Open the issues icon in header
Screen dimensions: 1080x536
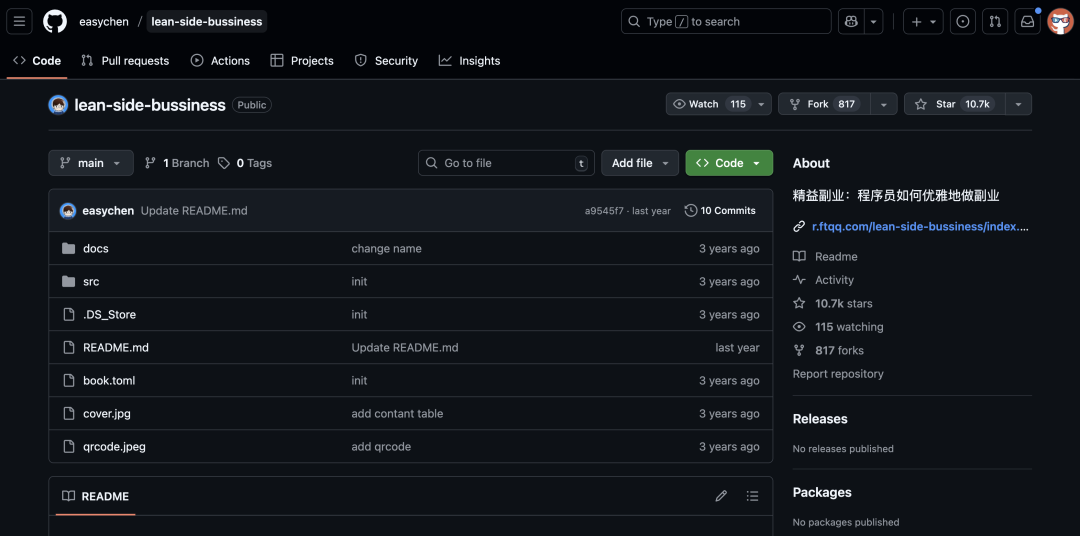963,21
